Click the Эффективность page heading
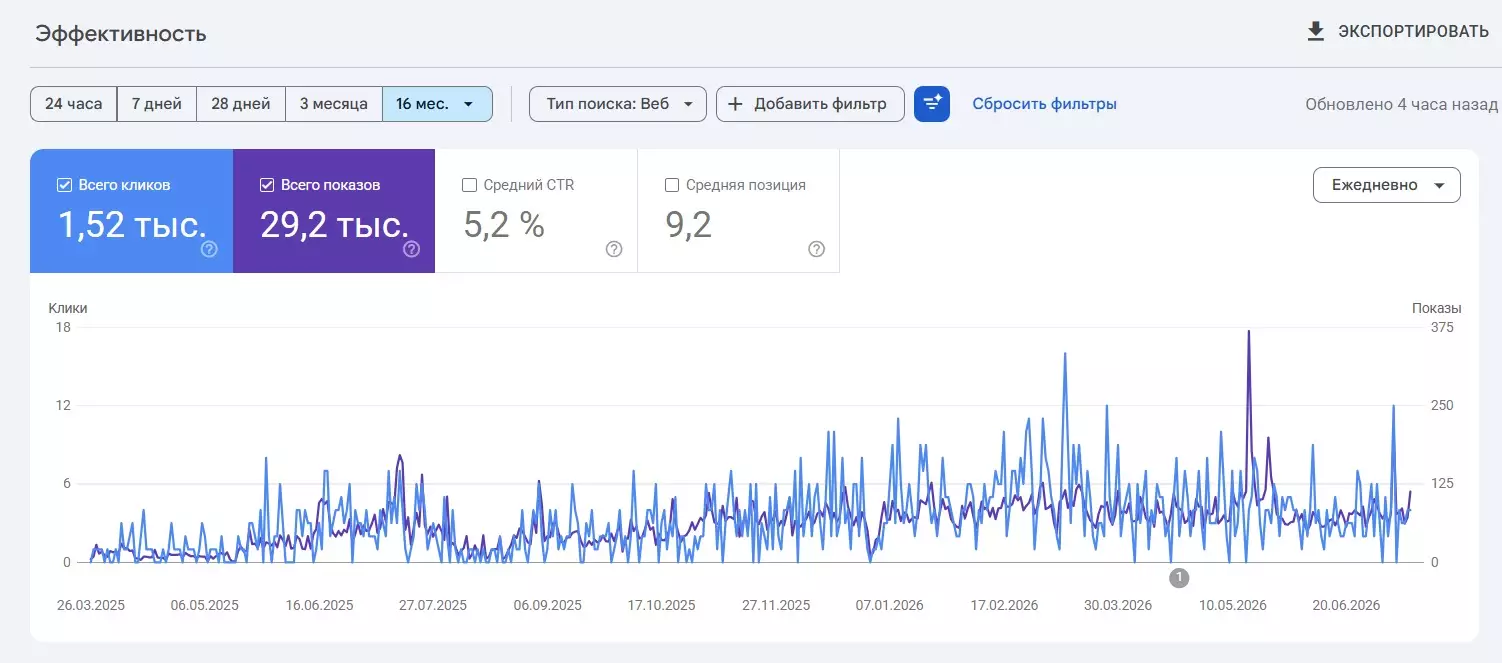 click(121, 33)
